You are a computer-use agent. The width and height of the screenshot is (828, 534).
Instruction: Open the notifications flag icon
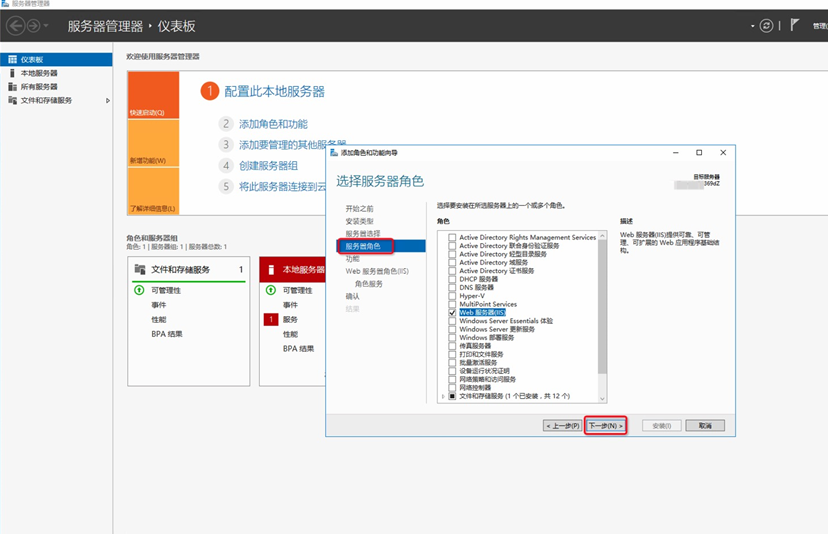[x=795, y=25]
